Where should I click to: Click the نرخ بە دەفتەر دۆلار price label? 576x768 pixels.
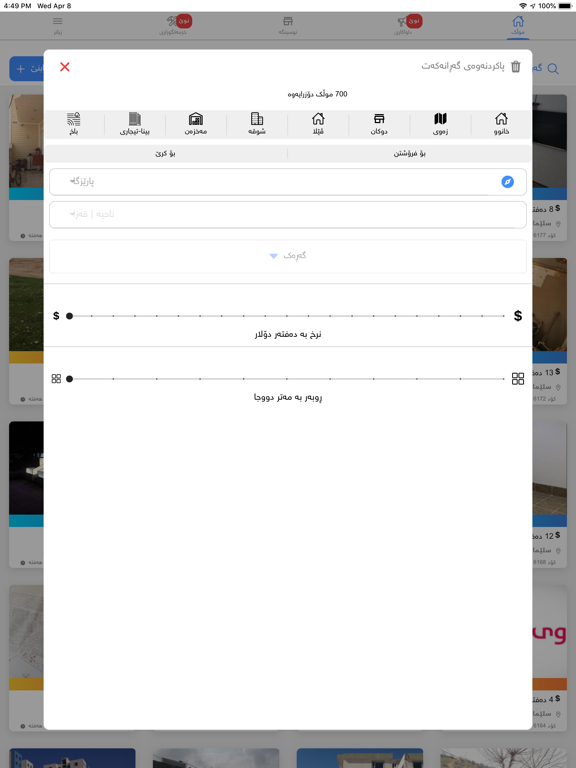click(x=288, y=335)
